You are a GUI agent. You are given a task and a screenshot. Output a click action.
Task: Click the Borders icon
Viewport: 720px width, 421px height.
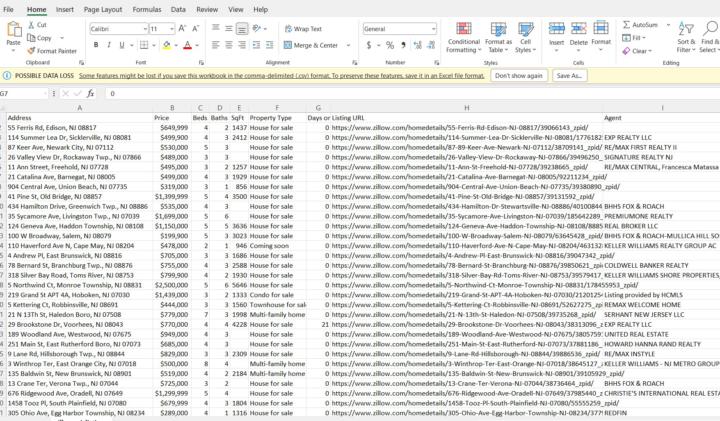point(144,45)
